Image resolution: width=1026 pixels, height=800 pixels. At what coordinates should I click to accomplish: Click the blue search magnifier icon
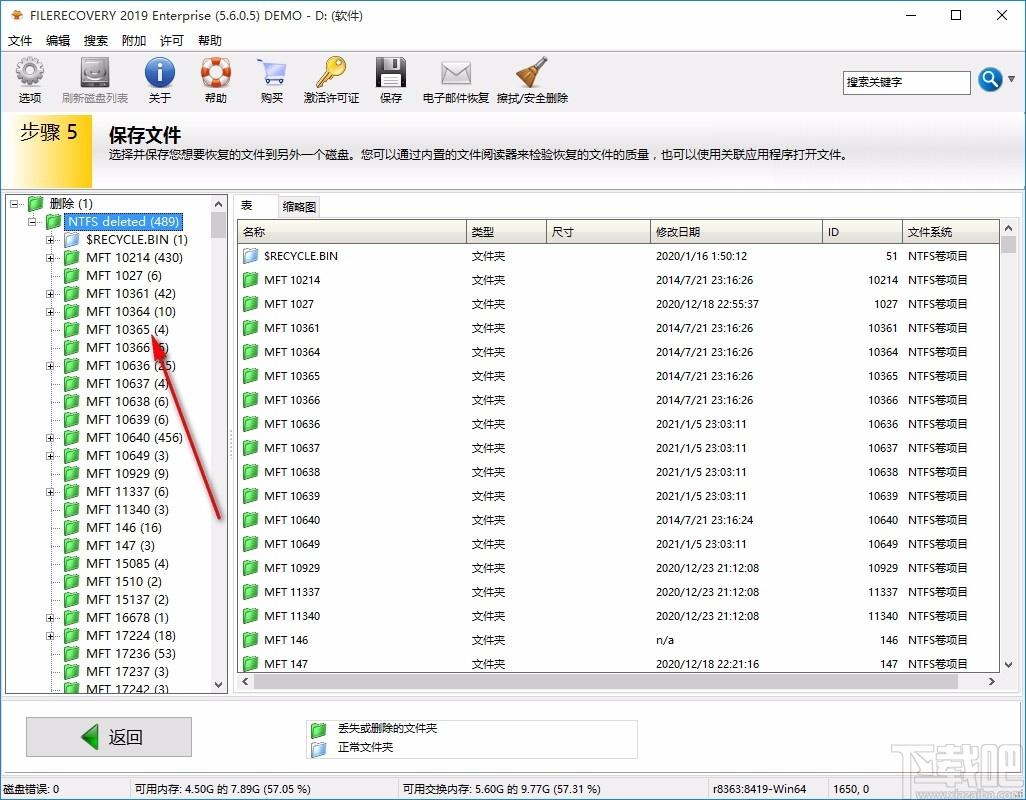(x=990, y=80)
